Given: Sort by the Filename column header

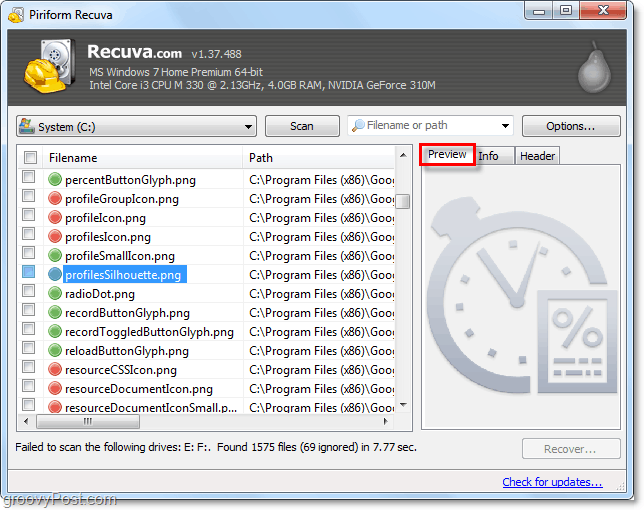Looking at the screenshot, I should pos(143,158).
